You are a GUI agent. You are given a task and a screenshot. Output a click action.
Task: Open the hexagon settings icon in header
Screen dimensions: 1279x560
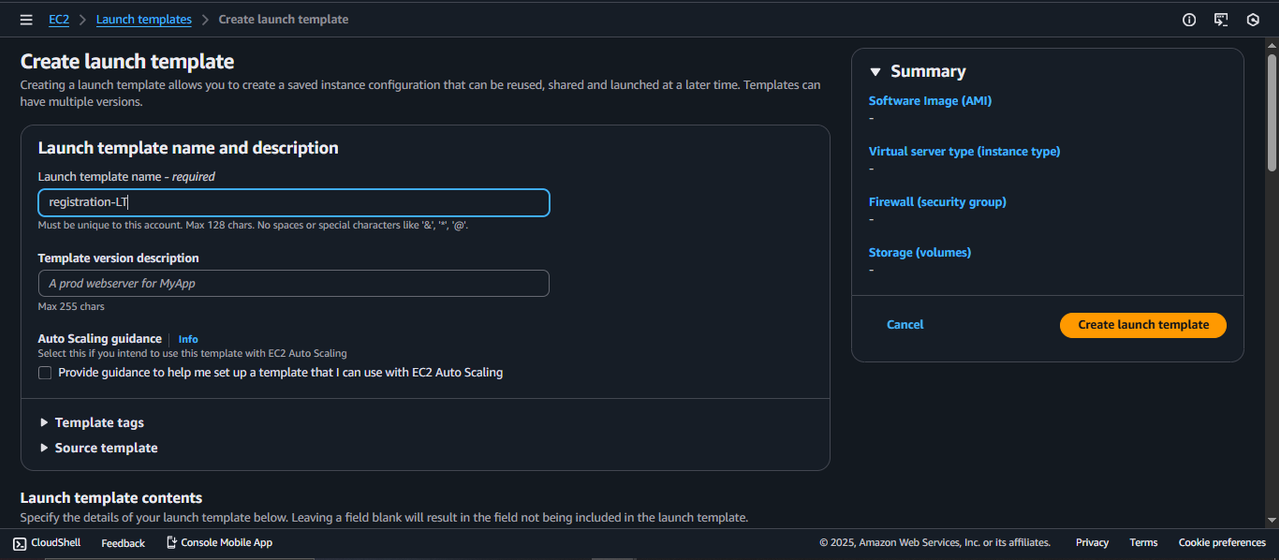(x=1253, y=20)
